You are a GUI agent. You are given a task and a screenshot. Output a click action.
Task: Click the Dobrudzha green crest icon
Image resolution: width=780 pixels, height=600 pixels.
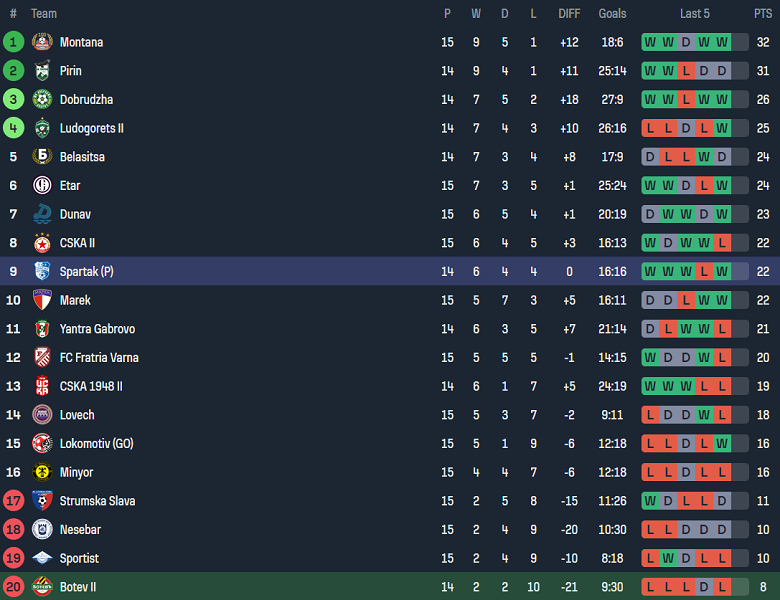[42, 100]
